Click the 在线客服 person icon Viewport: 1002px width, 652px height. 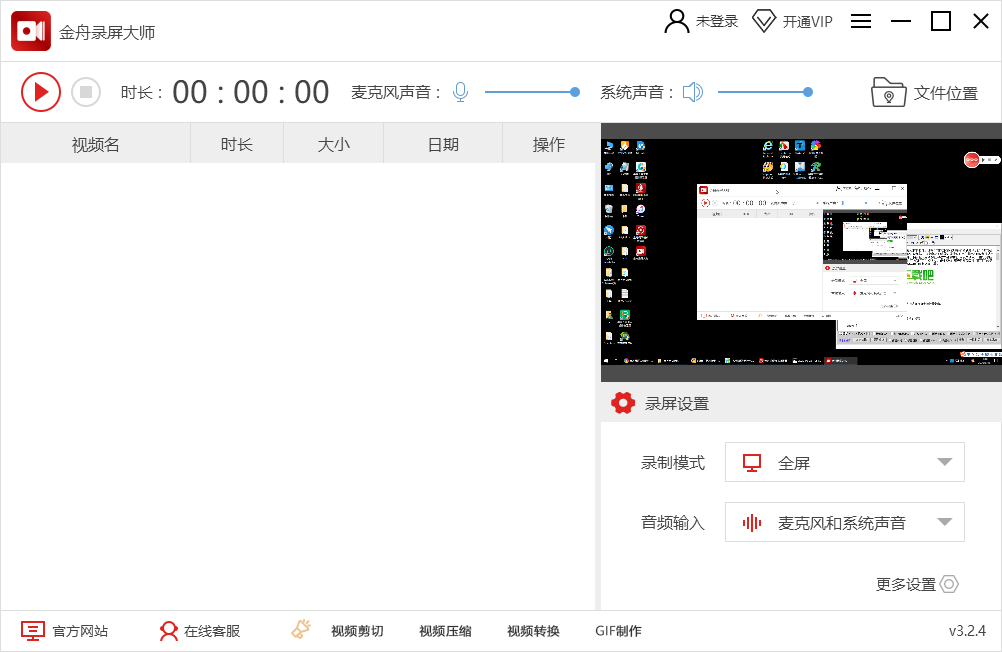169,631
